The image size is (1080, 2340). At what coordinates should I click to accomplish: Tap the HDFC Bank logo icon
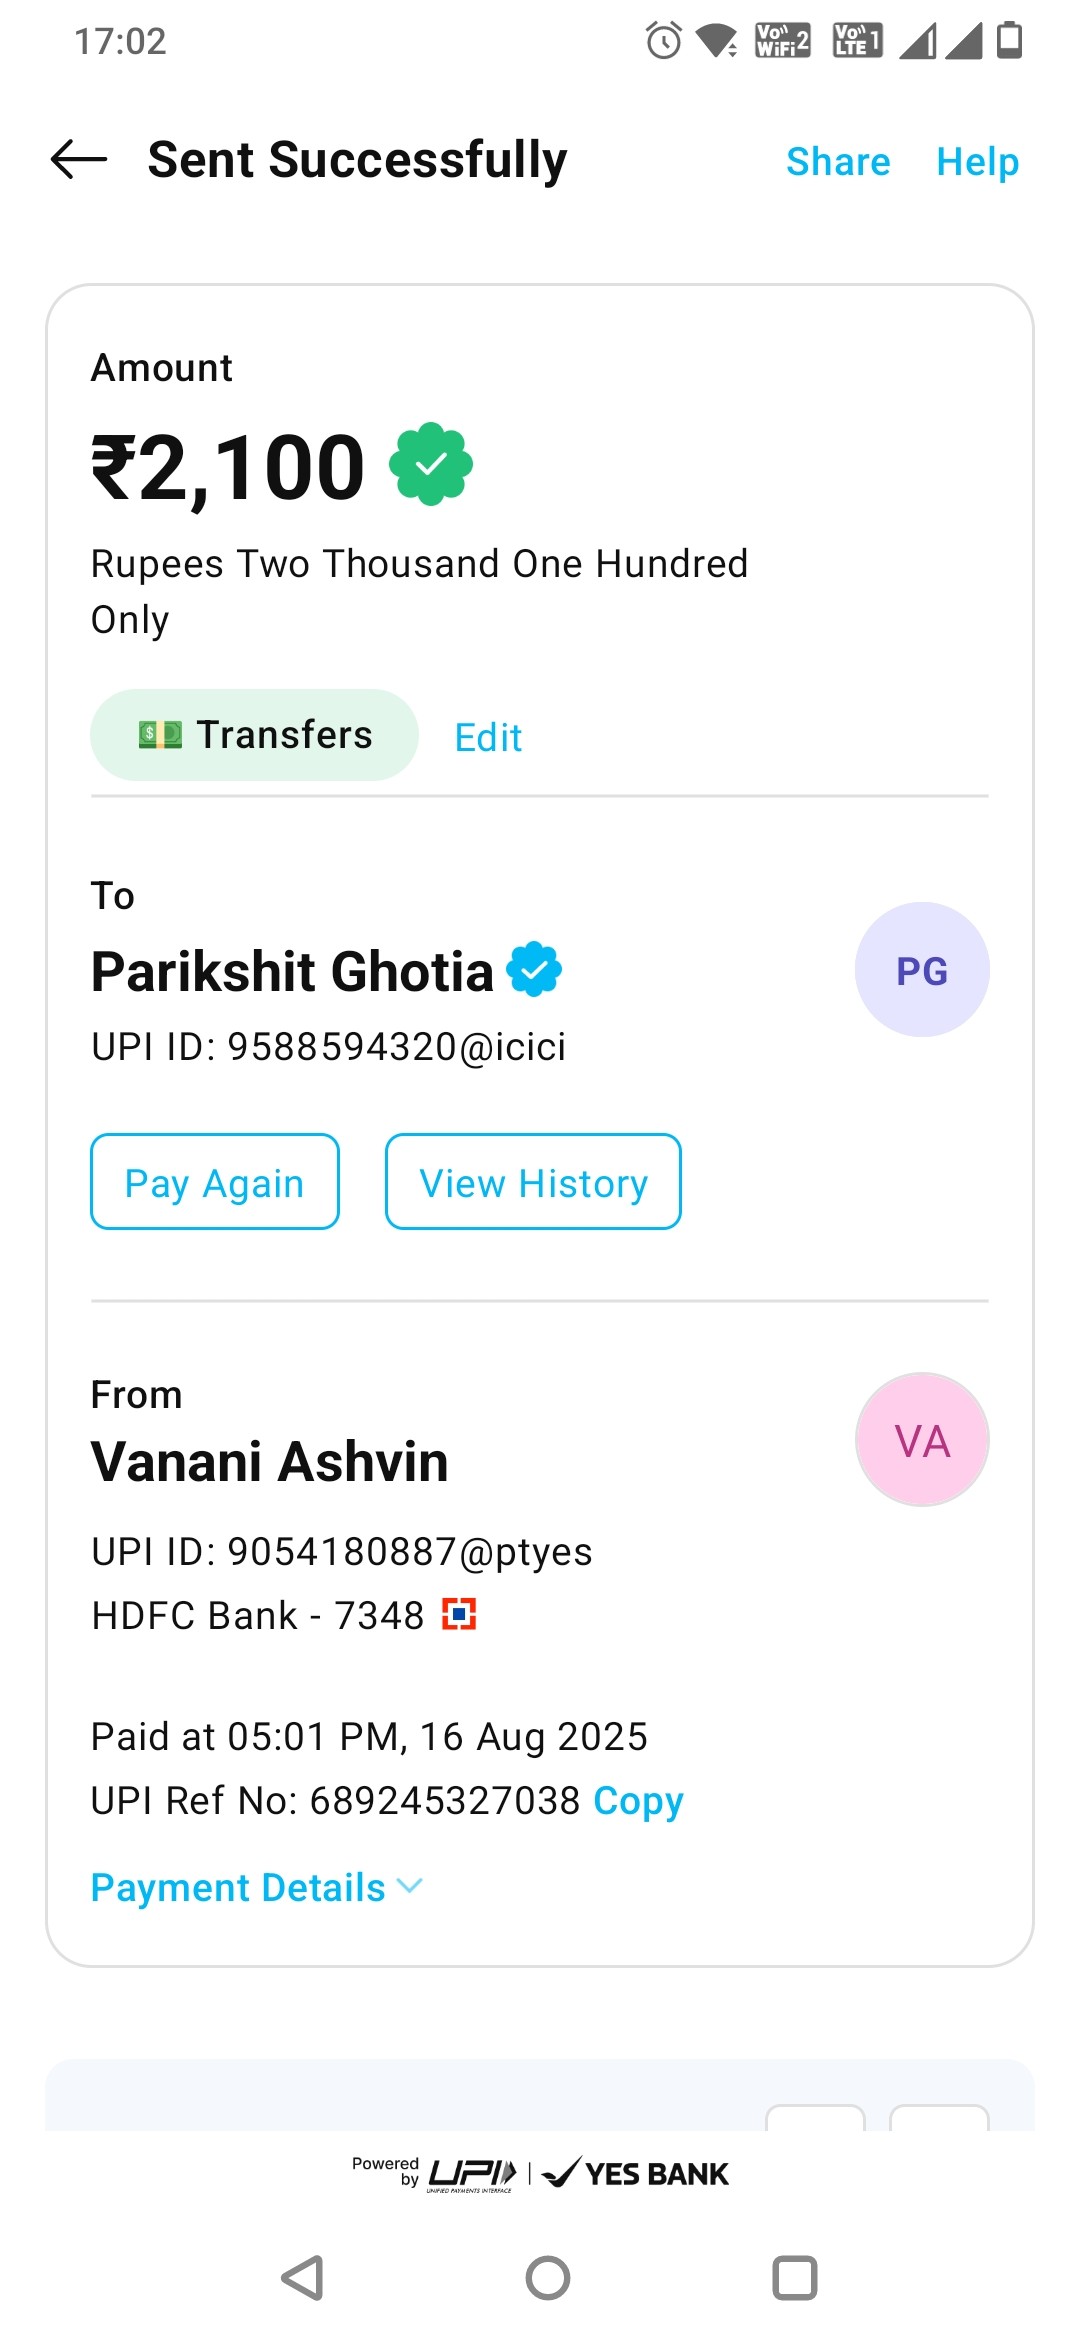click(x=459, y=1614)
